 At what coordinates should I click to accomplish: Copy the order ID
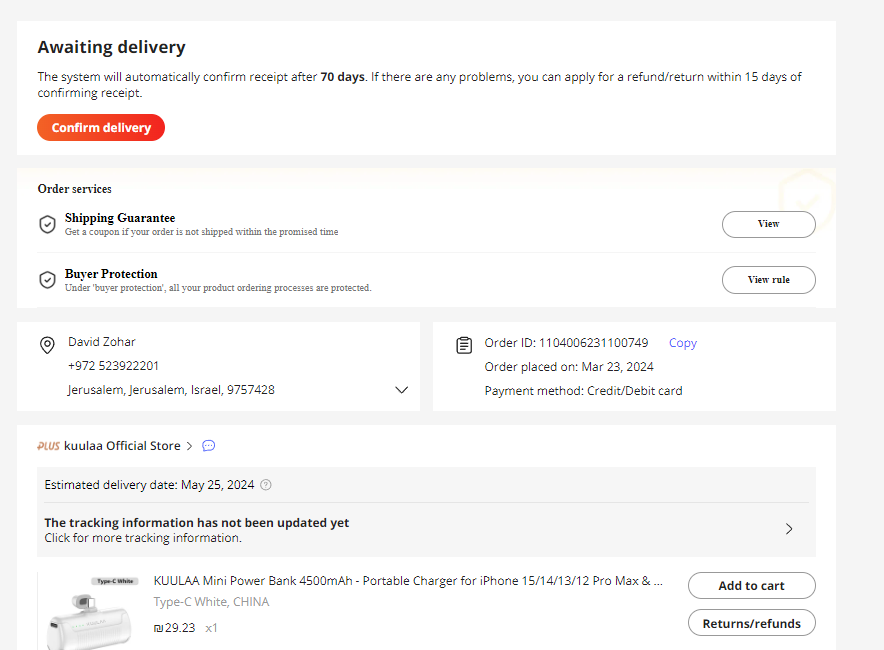click(683, 343)
